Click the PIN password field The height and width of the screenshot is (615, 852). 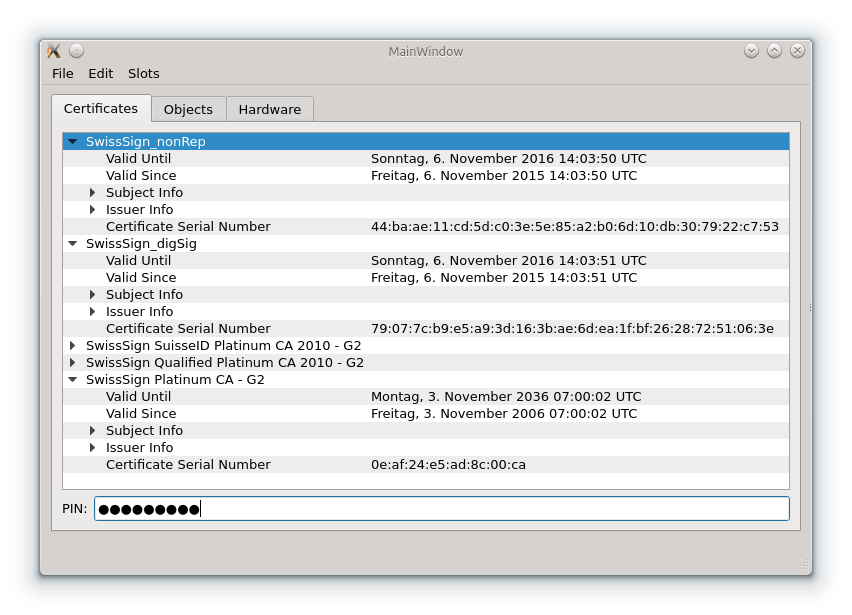pos(441,509)
